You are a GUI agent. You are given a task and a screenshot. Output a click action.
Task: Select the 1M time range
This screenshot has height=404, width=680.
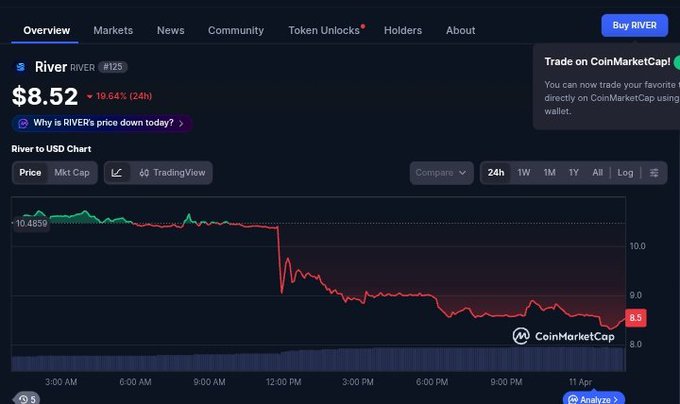tap(549, 173)
